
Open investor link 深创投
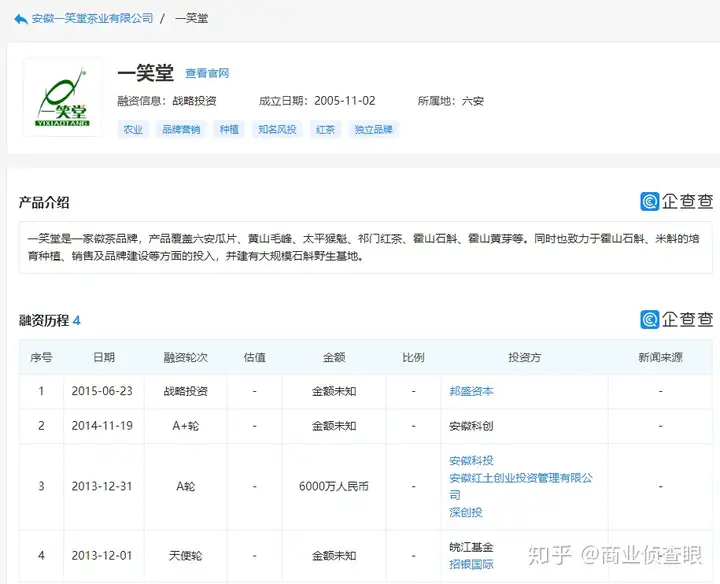point(466,512)
